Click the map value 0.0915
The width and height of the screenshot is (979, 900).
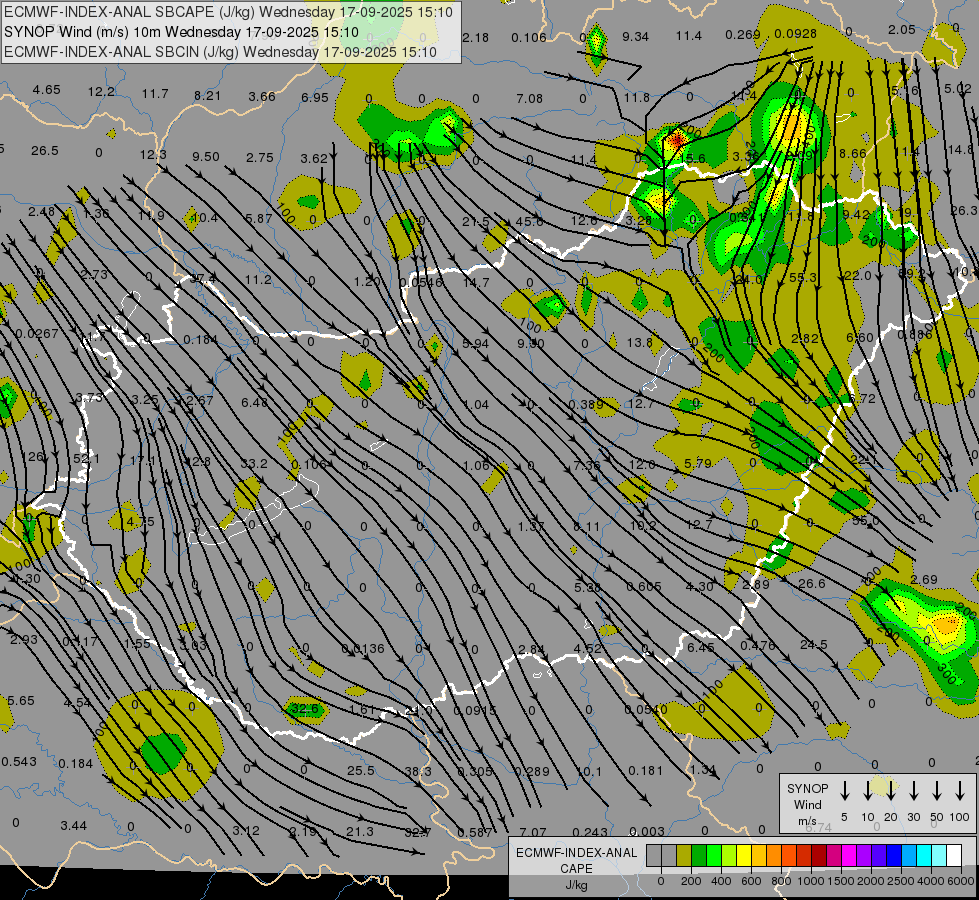475,710
